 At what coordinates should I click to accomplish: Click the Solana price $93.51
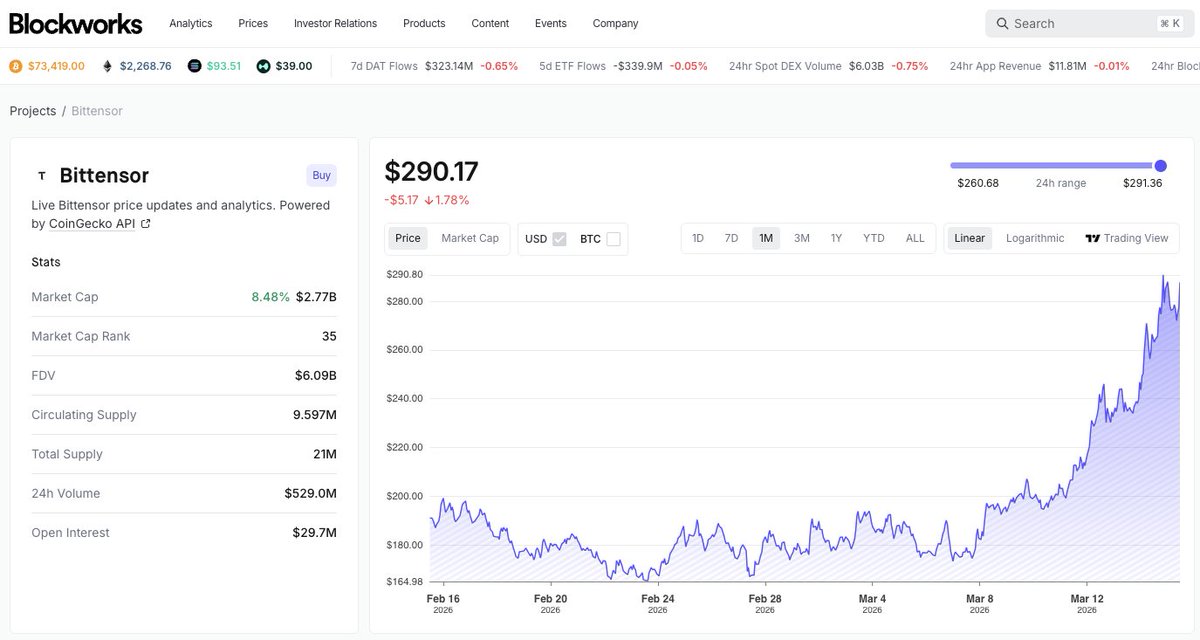coord(224,66)
